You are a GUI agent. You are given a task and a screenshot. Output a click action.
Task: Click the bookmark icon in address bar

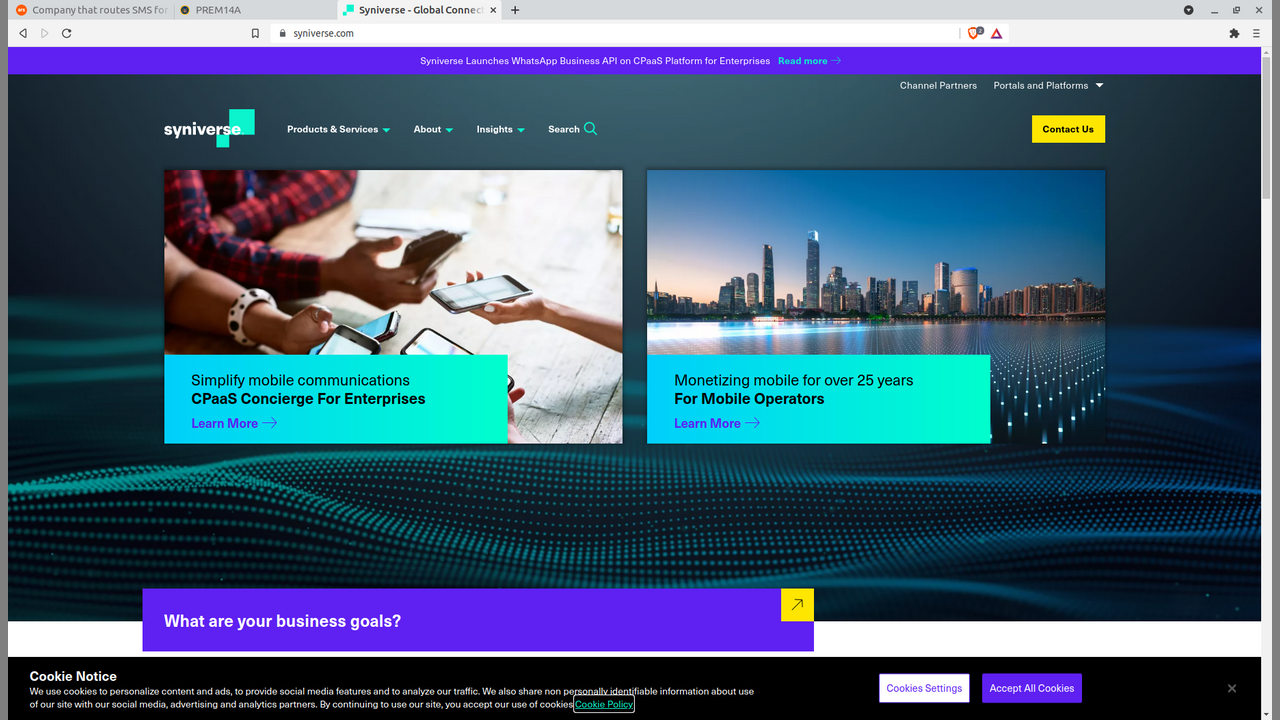click(255, 33)
